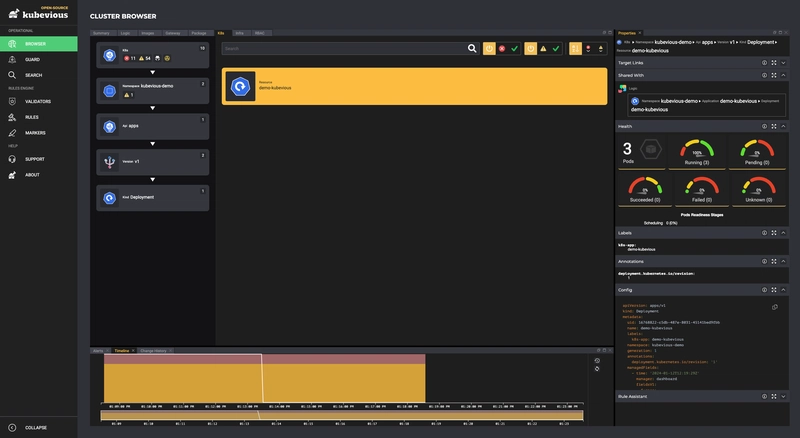Screen dimensions: 800x438
Task: Go to Validators in the sidebar
Action: click(x=38, y=101)
